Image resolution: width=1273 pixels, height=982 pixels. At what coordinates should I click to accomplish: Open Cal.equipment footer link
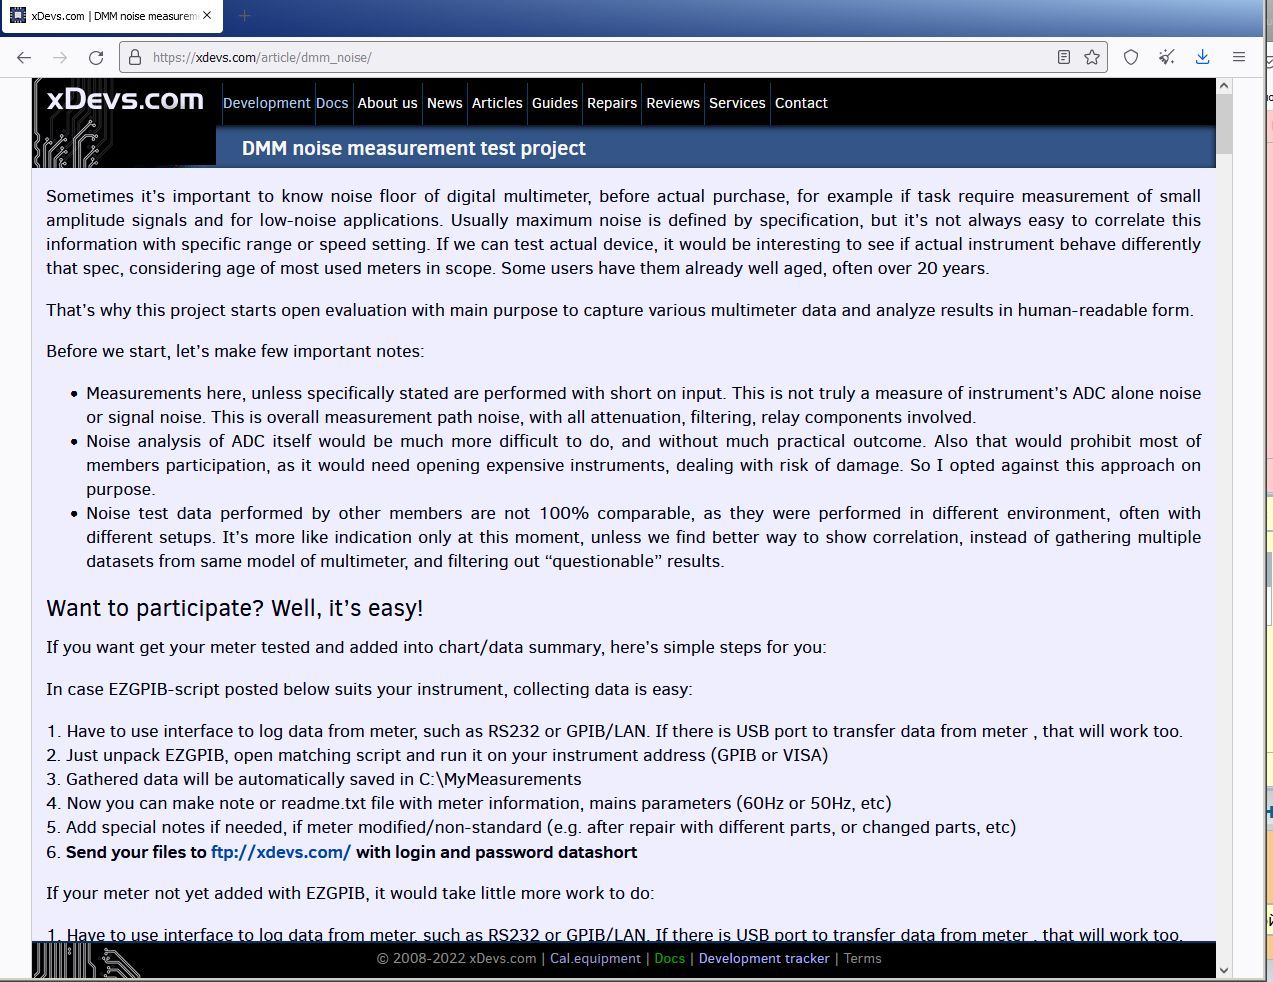coord(595,958)
